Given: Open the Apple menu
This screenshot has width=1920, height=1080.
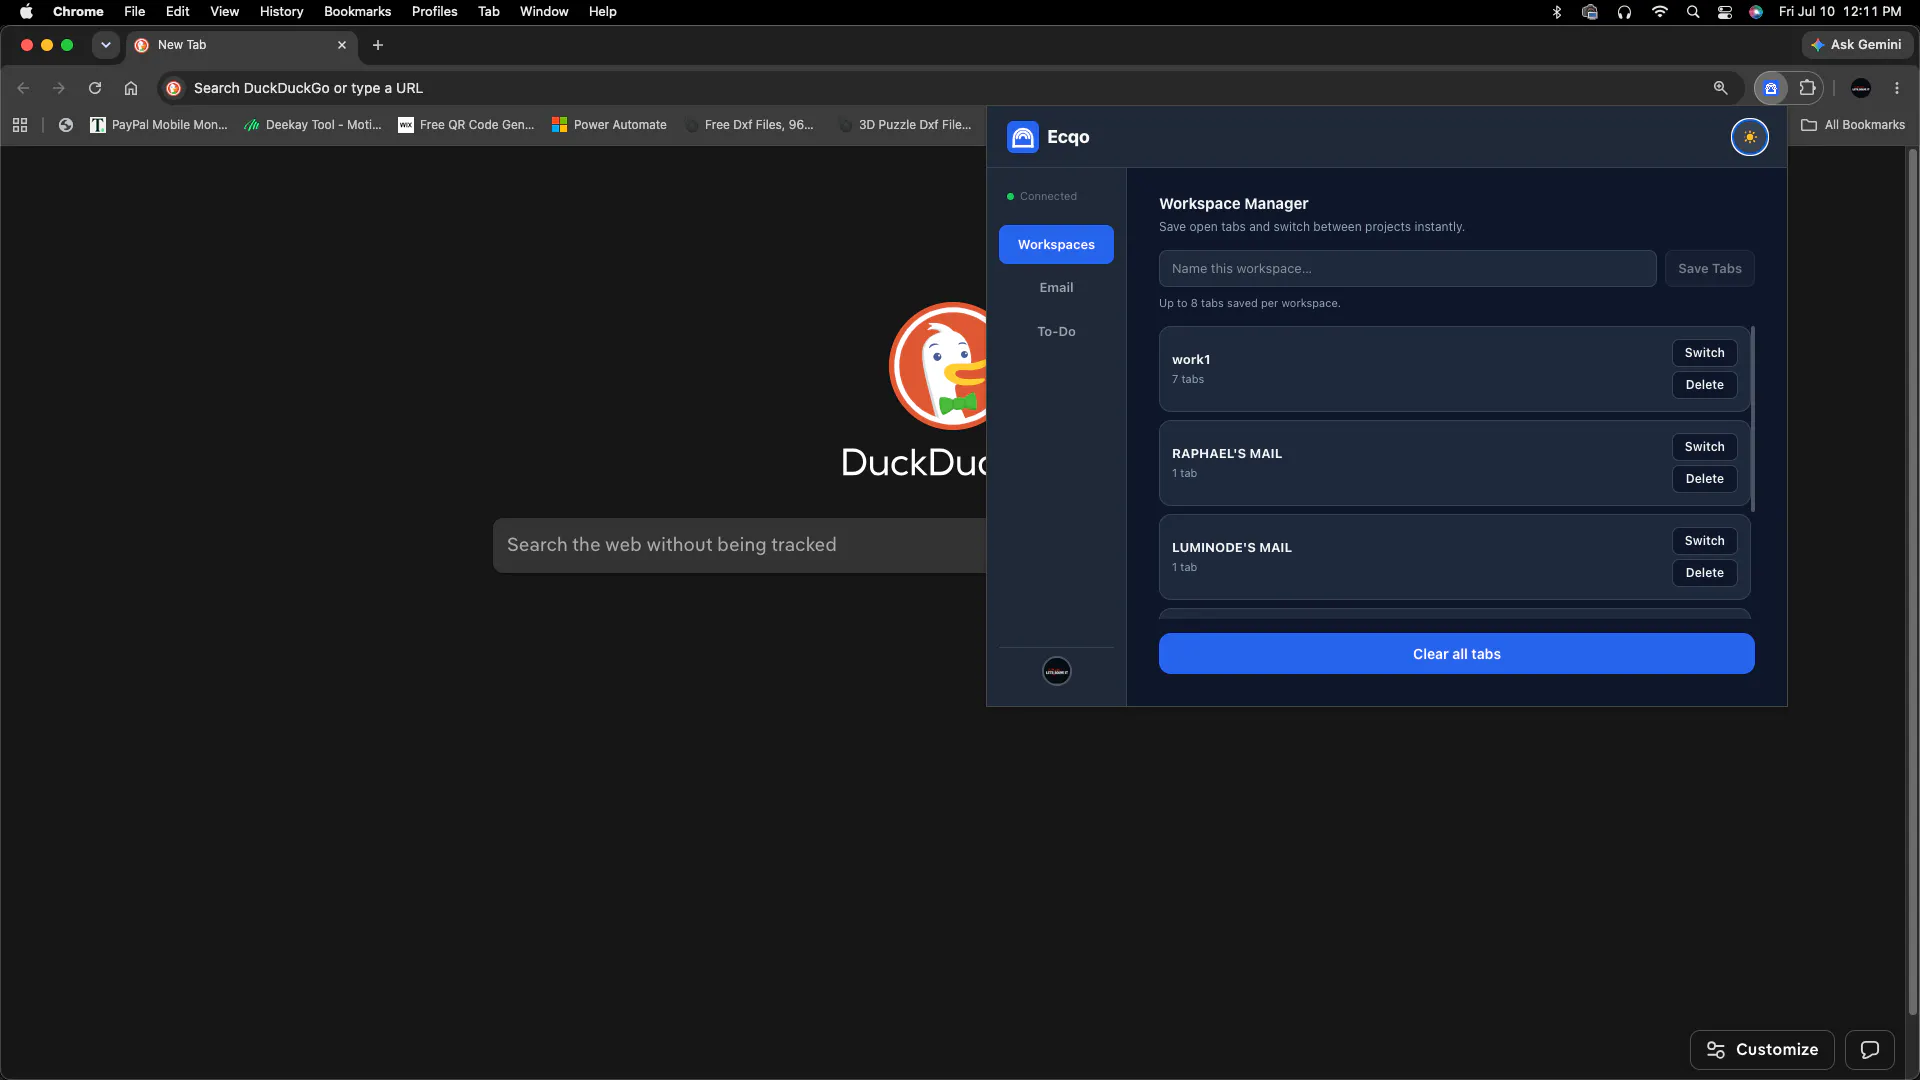Looking at the screenshot, I should (27, 12).
